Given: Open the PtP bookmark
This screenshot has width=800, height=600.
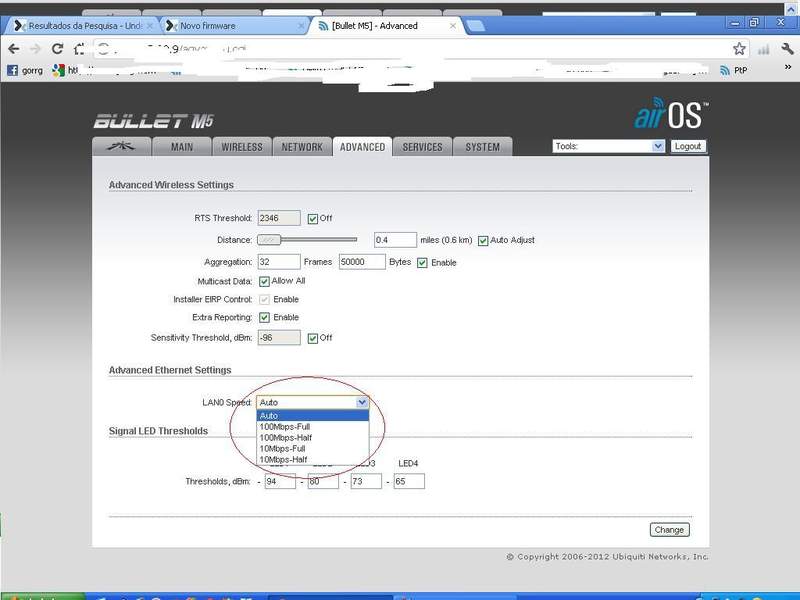Looking at the screenshot, I should 733,70.
